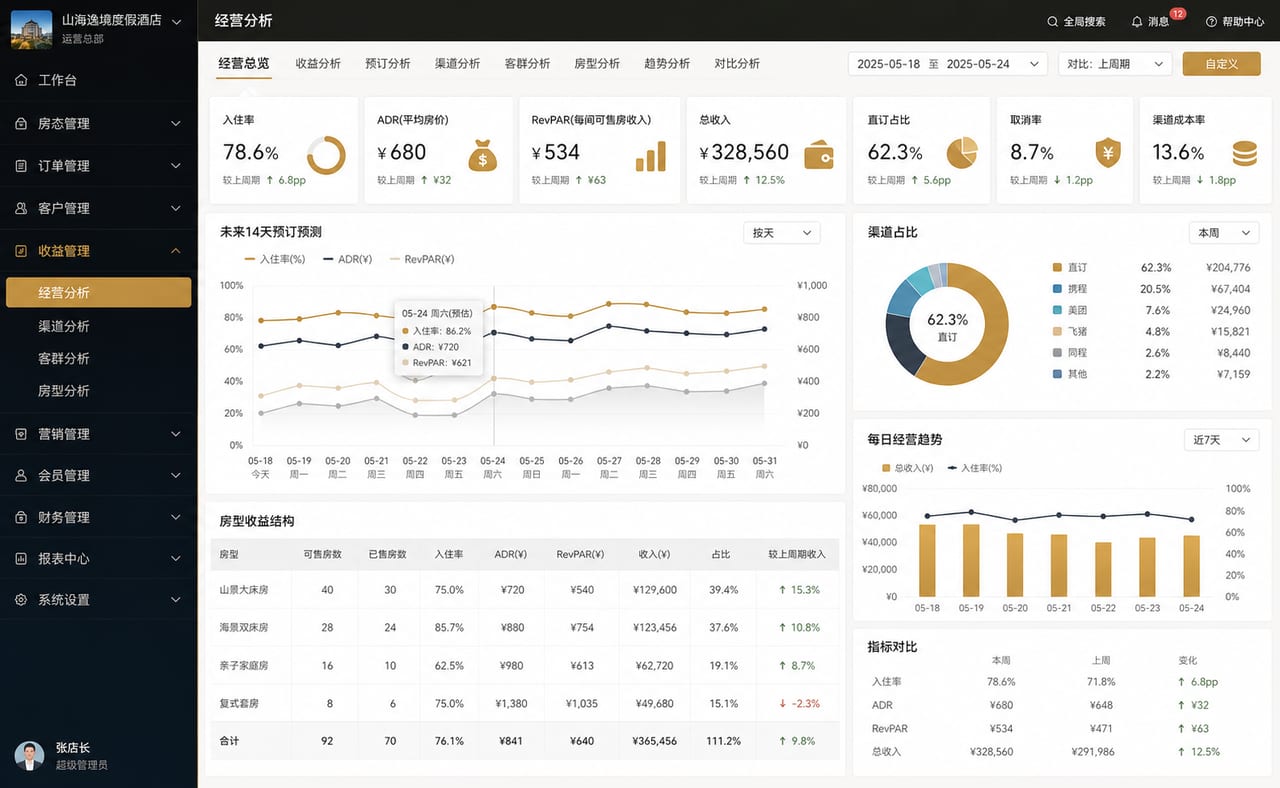This screenshot has width=1280, height=788.
Task: Expand the 房态管理 sidebar menu
Action: 98,124
